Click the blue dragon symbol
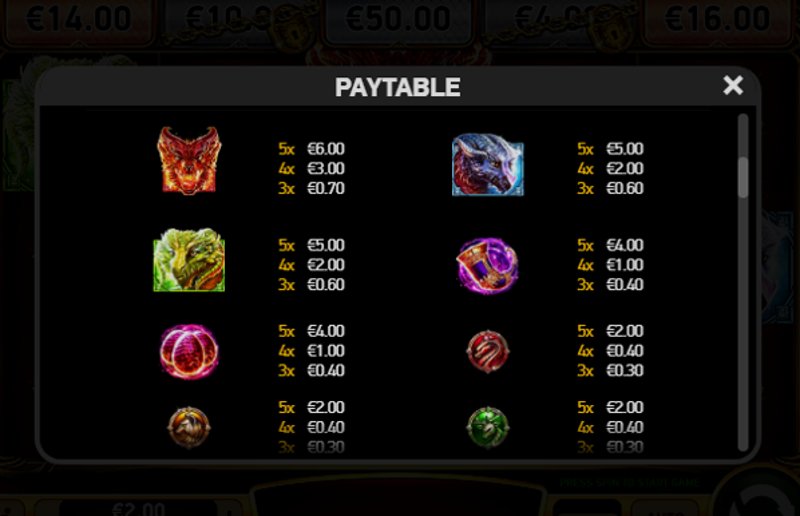Screen dimensions: 800x516 point(488,164)
